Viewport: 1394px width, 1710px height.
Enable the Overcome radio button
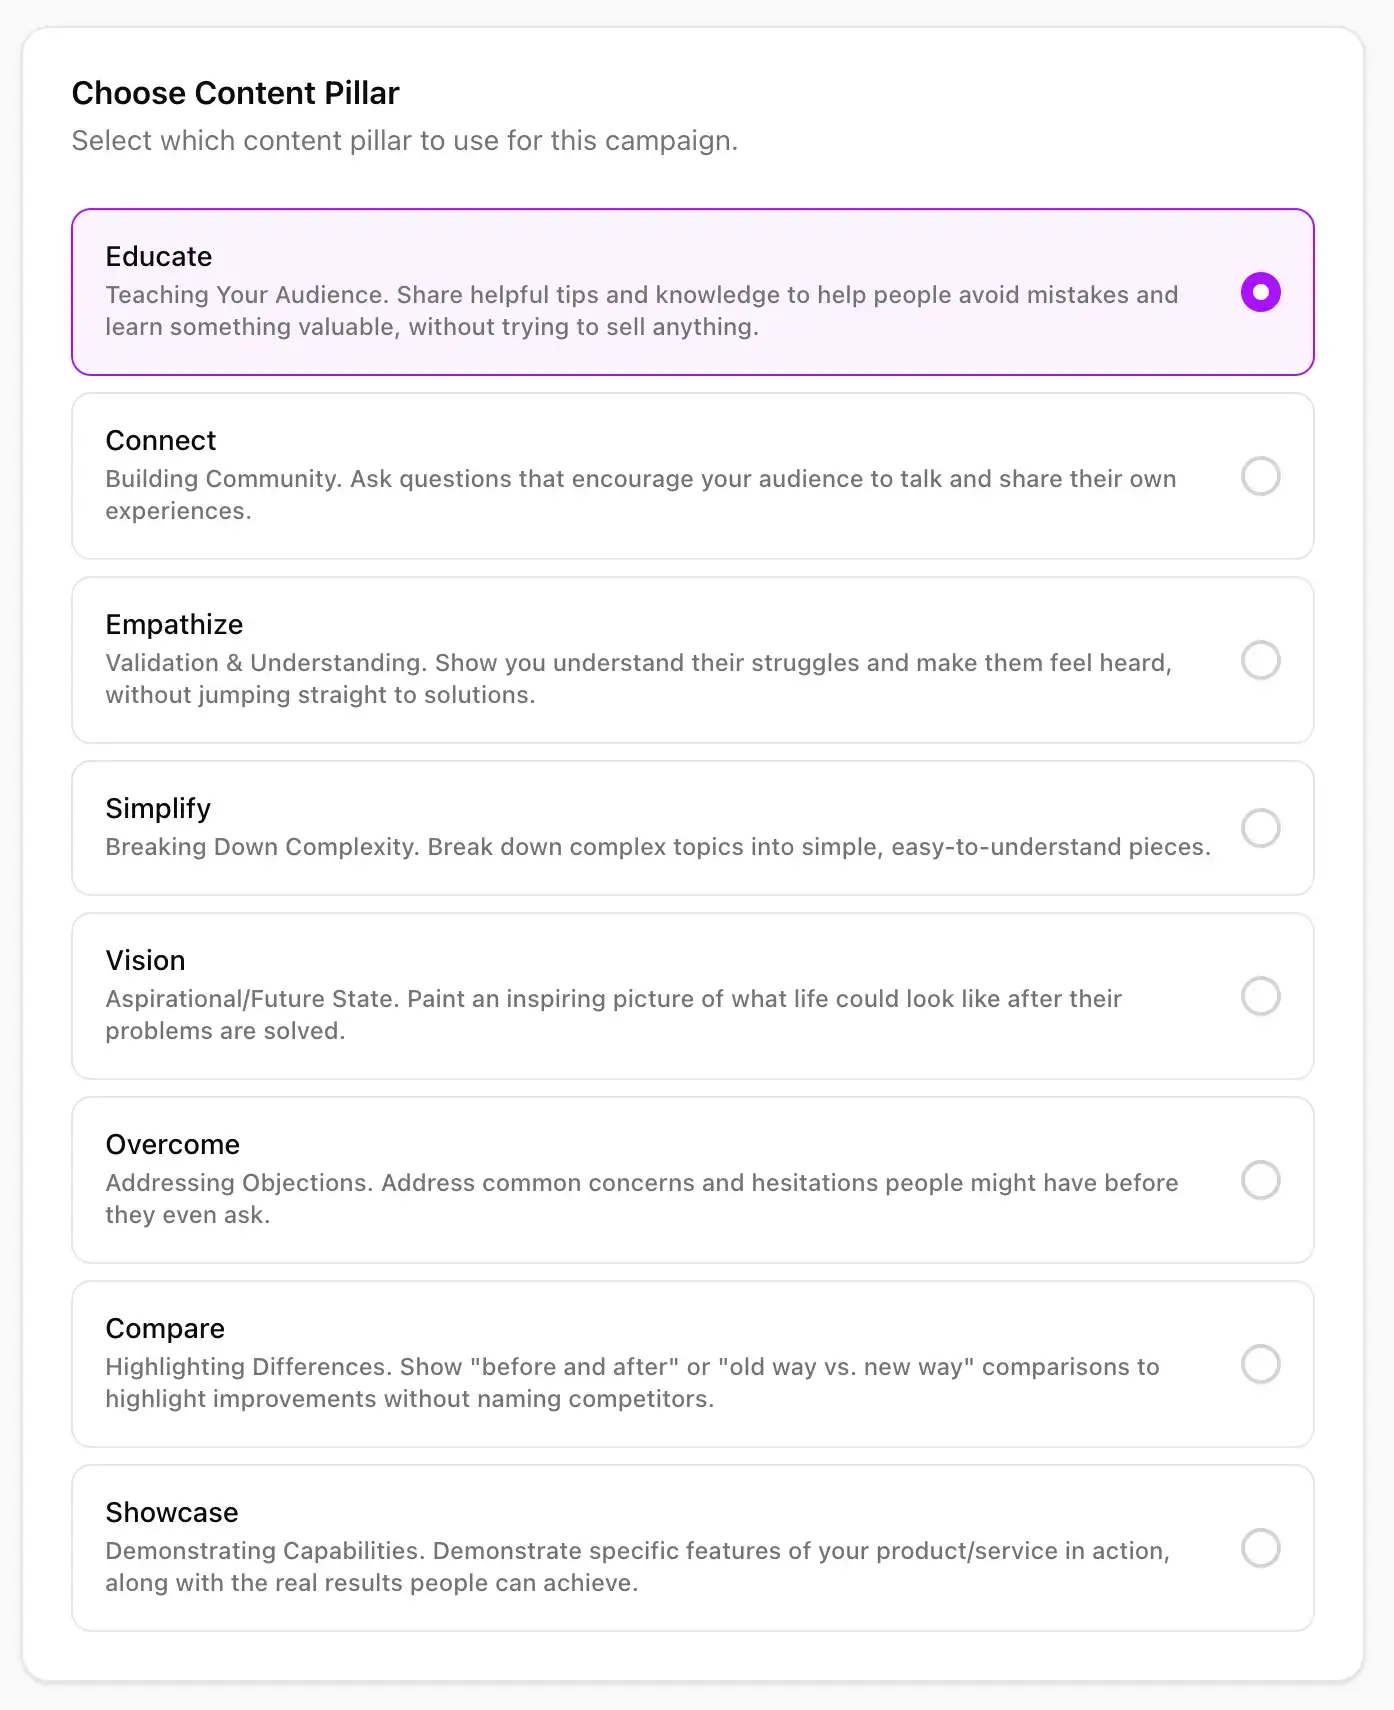[1261, 1180]
